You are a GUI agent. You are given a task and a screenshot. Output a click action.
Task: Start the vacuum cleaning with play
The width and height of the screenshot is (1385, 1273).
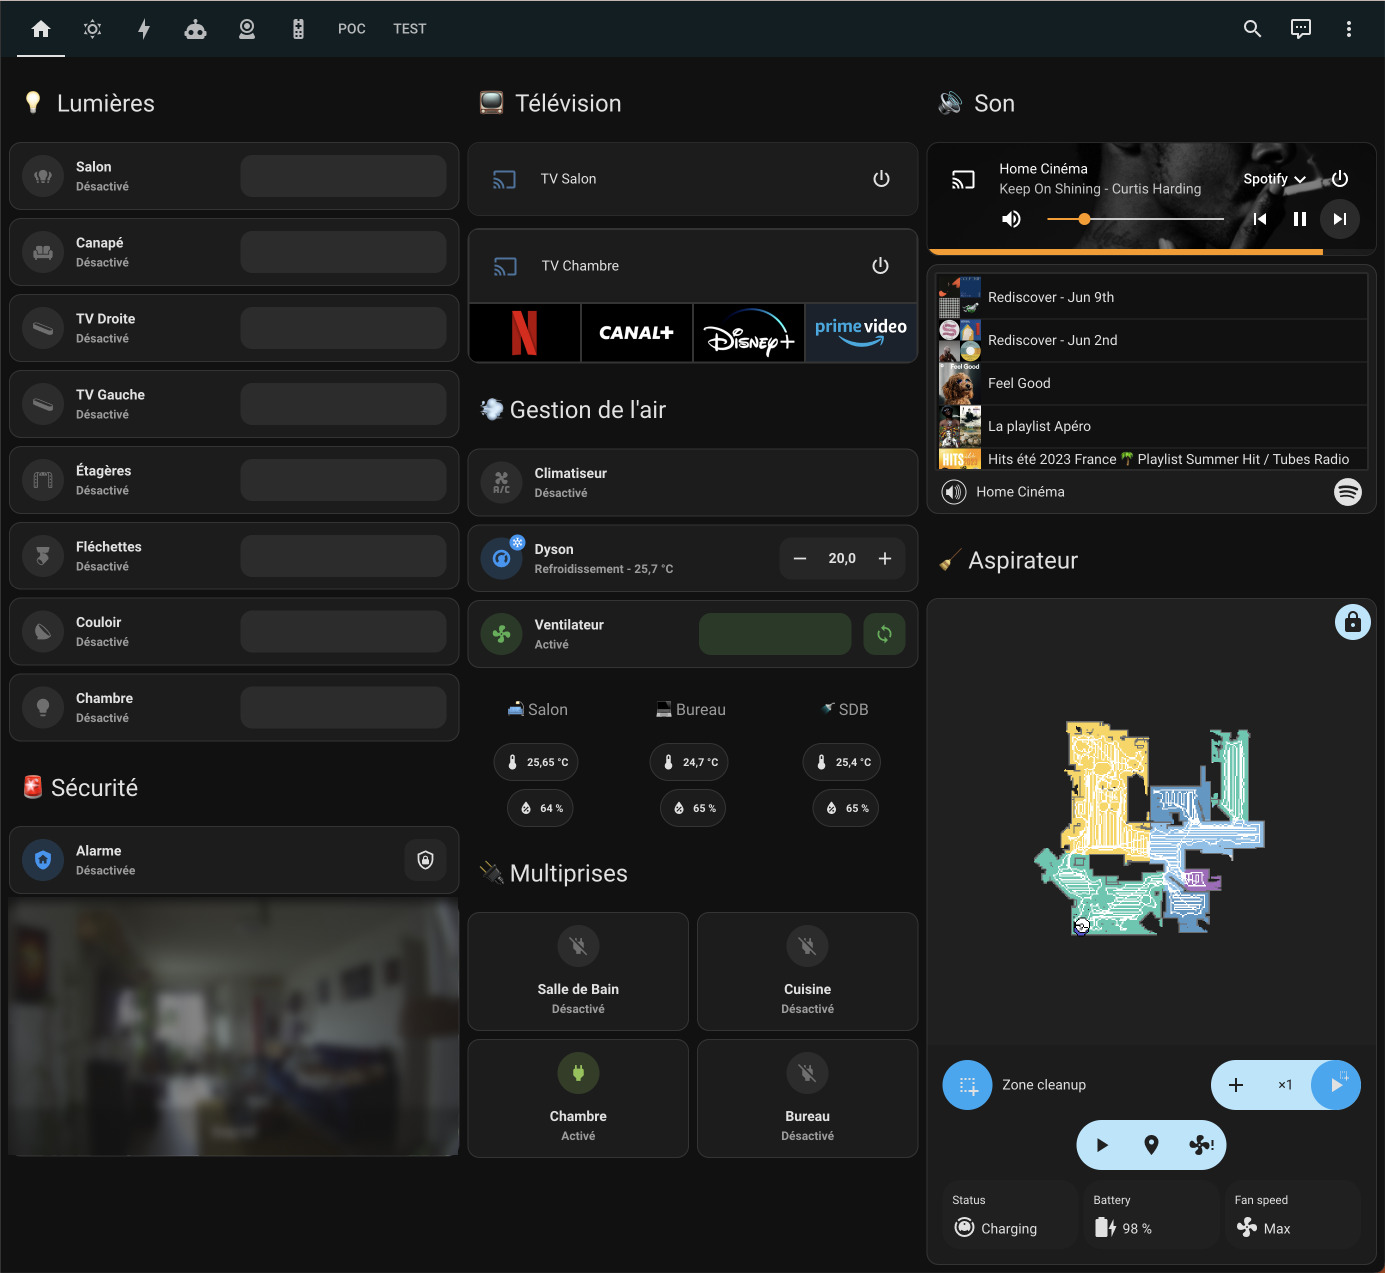coord(1102,1145)
